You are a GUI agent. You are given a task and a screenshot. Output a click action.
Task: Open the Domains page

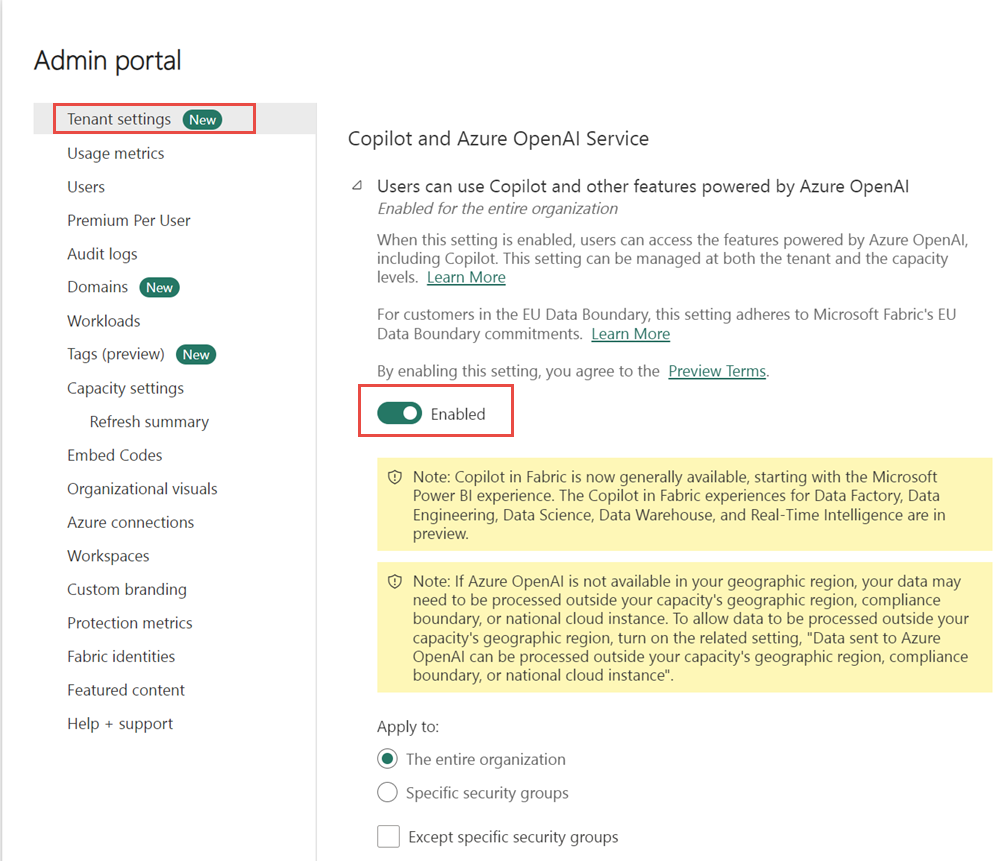pyautogui.click(x=97, y=287)
